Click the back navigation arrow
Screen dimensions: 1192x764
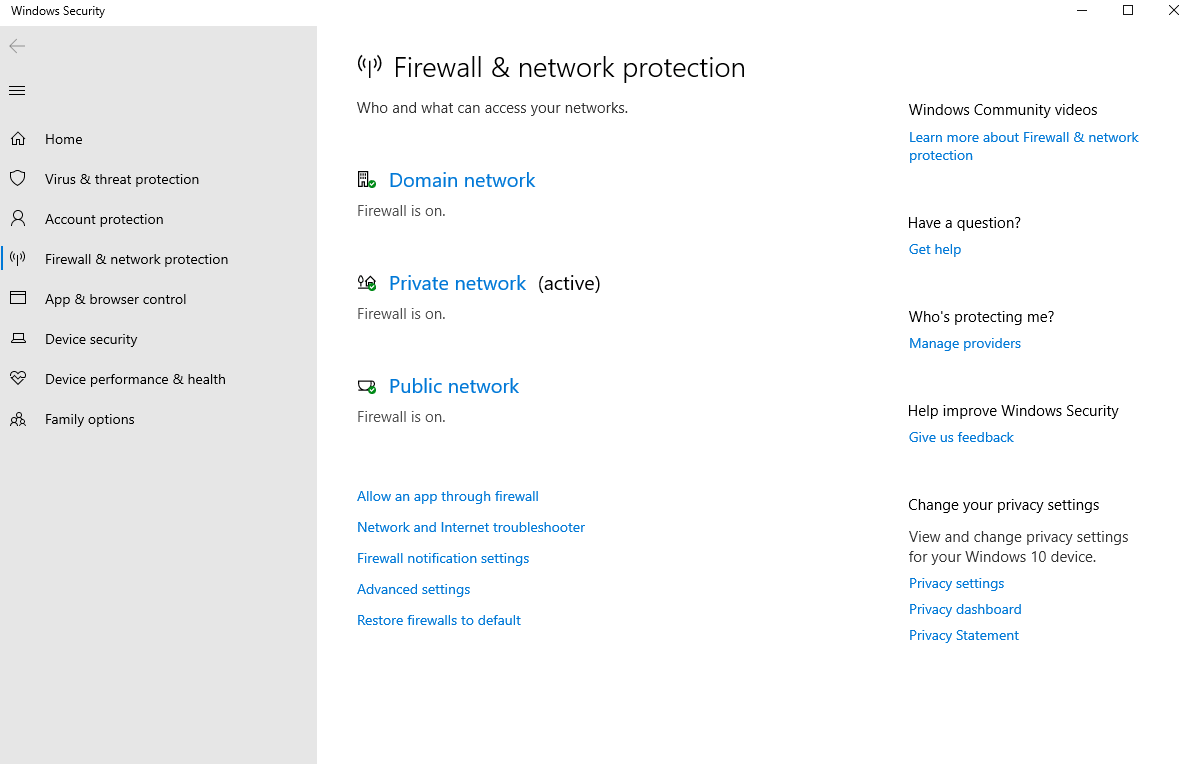pos(16,46)
